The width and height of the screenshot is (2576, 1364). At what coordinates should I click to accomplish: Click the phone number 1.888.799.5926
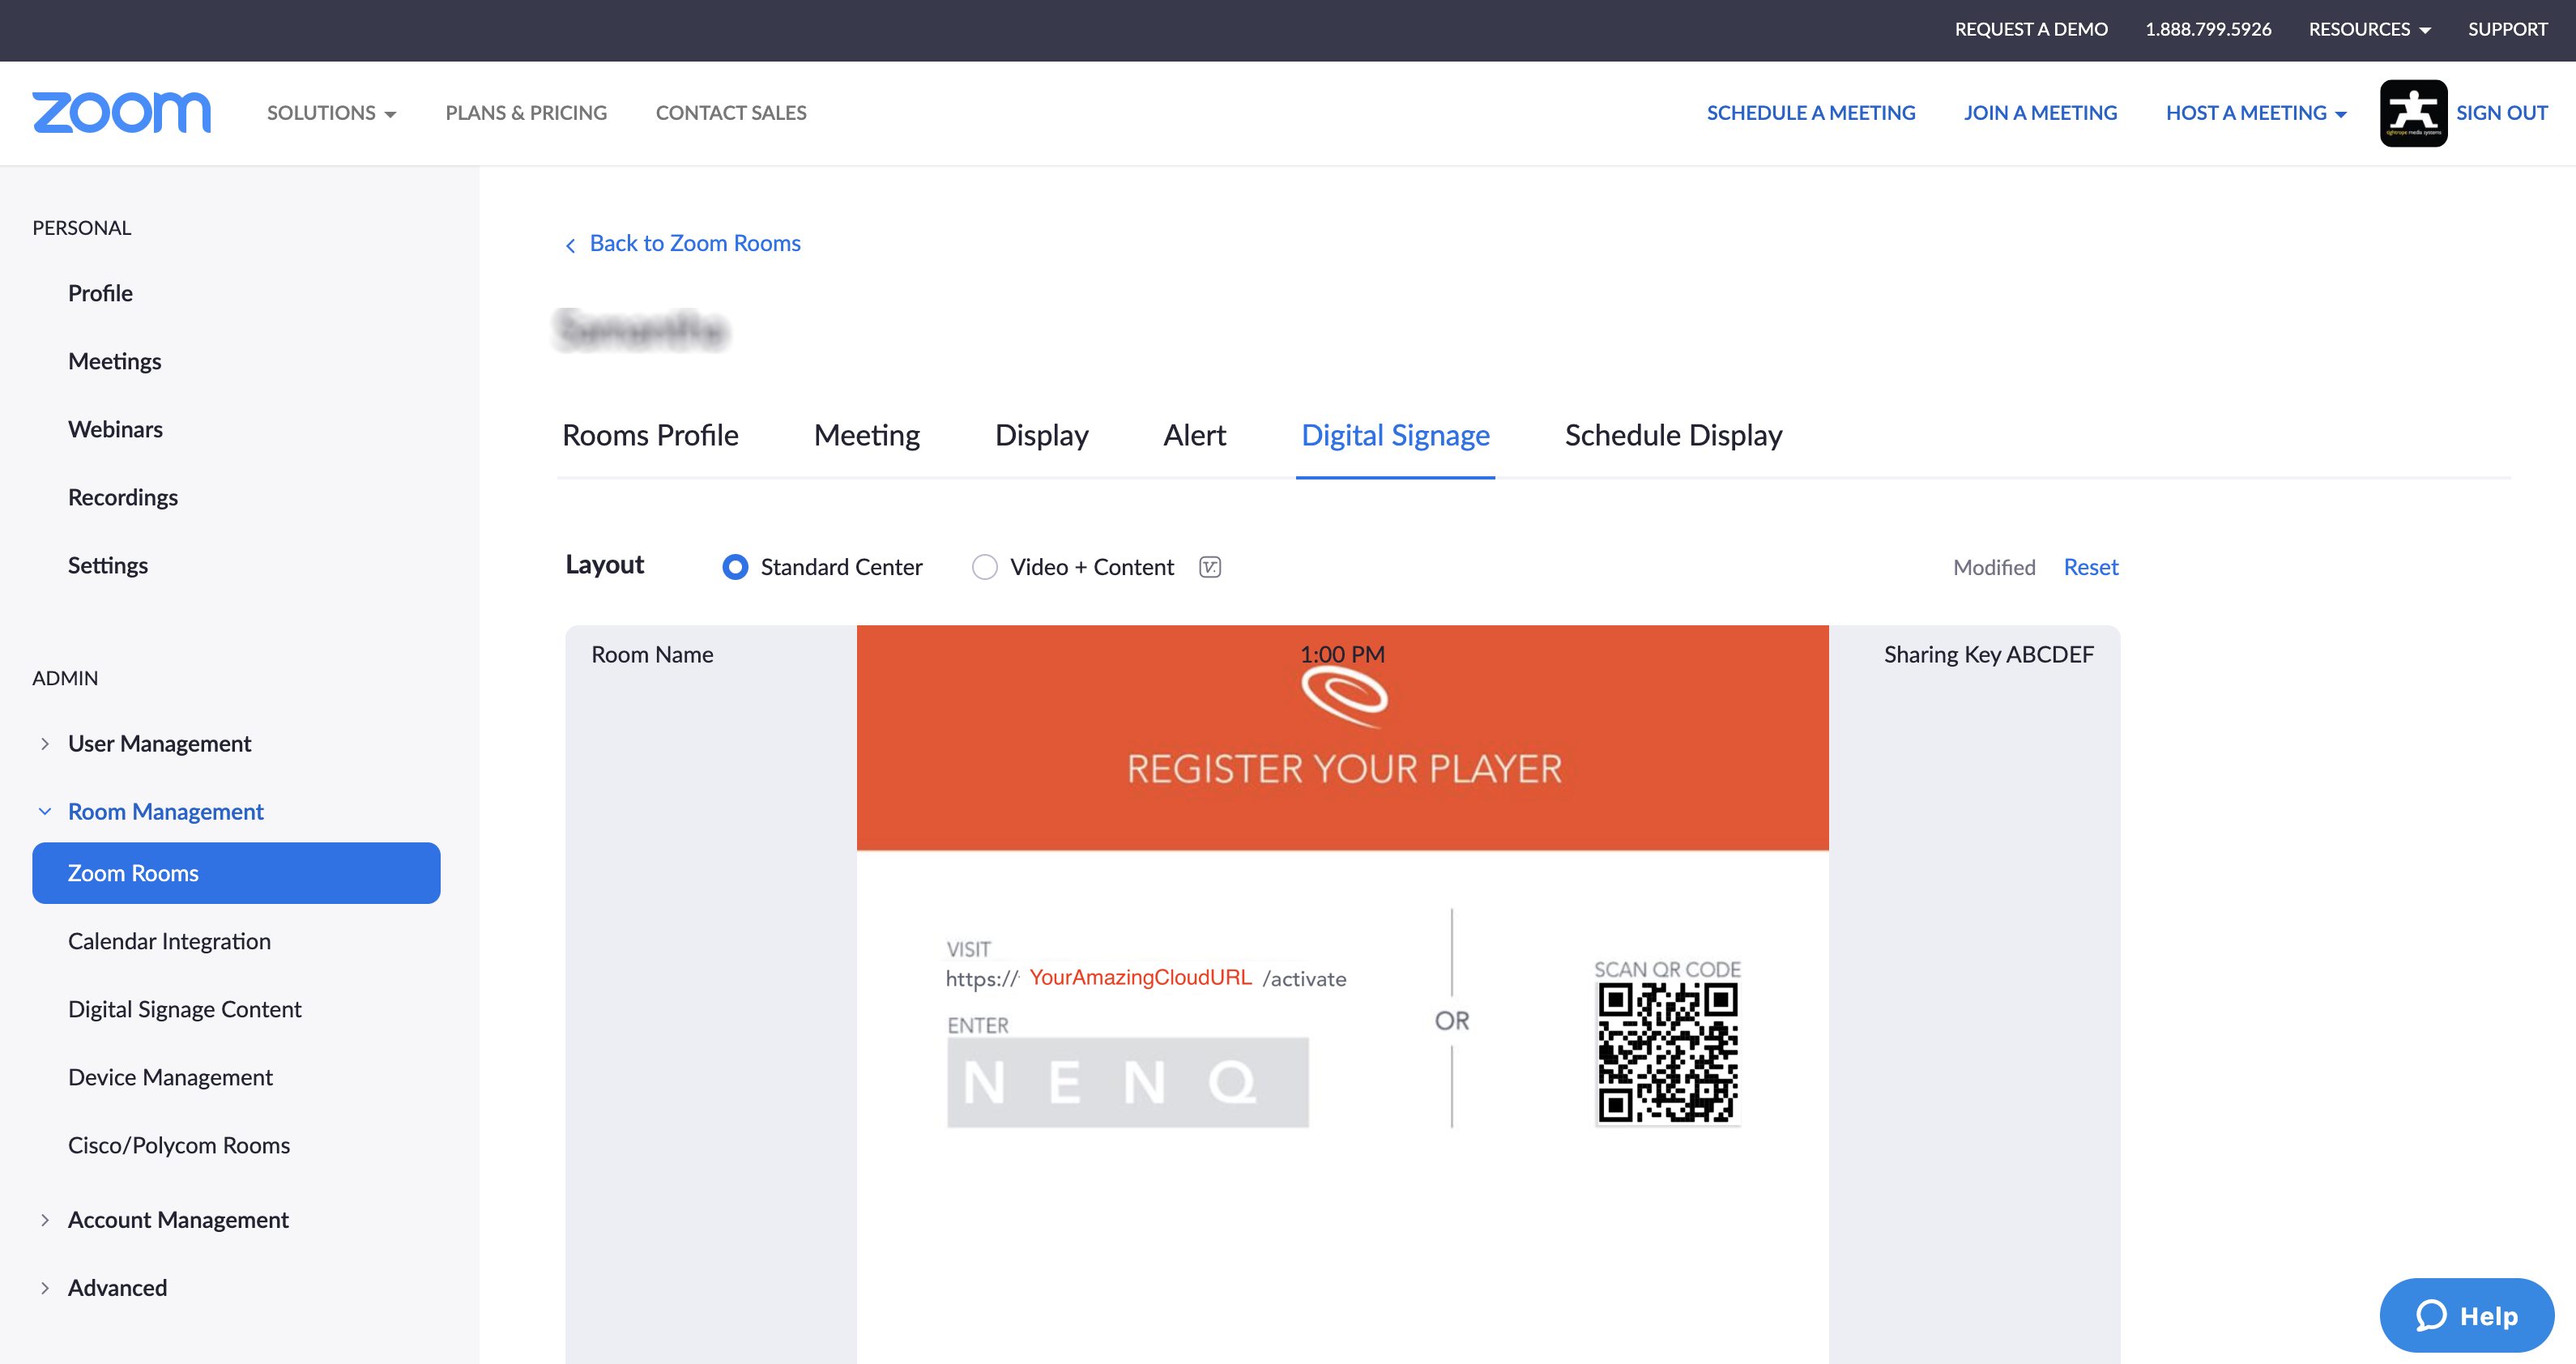pos(2208,29)
